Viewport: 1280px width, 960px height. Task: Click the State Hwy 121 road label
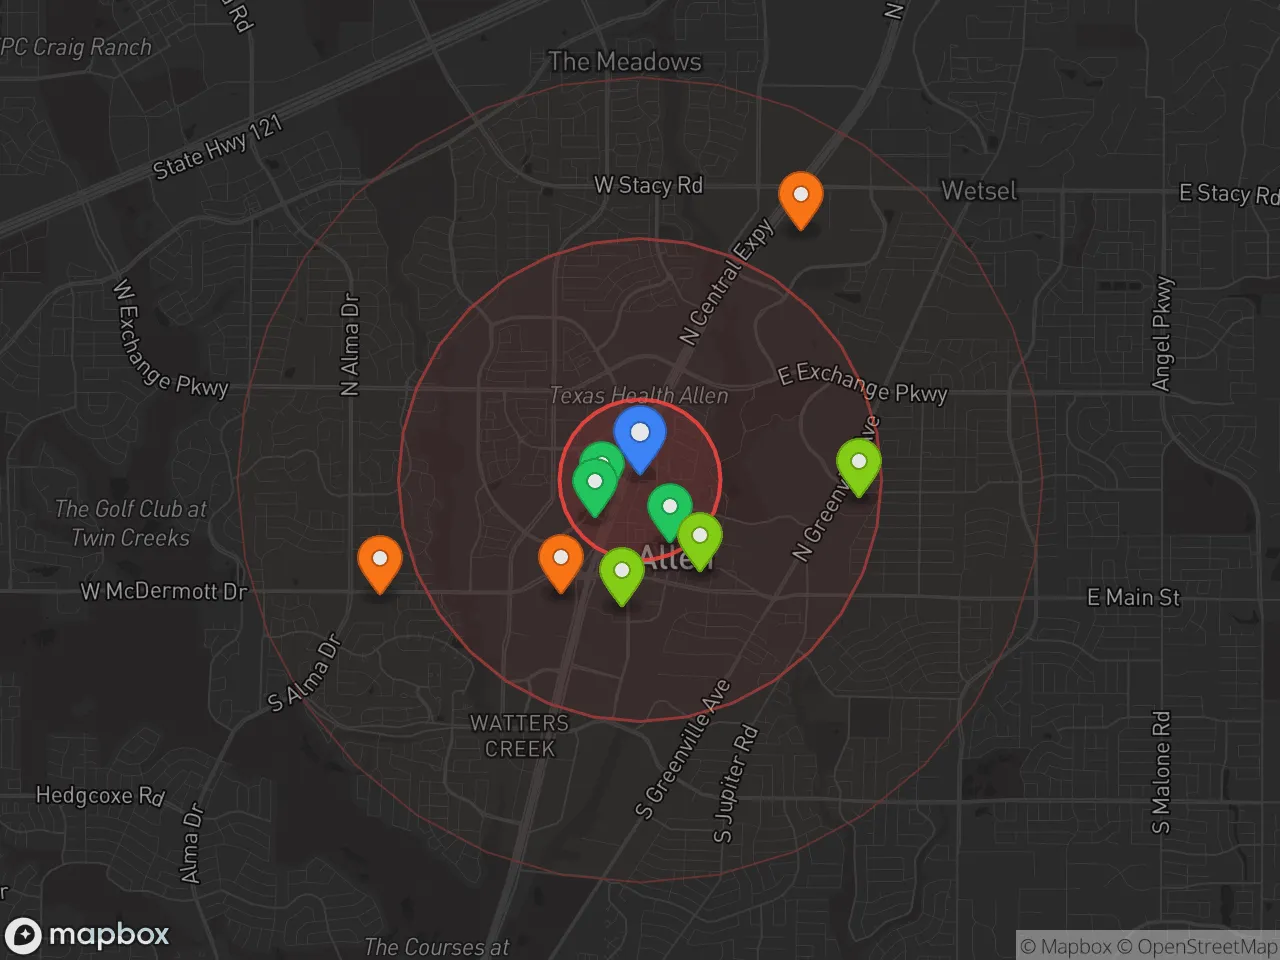coord(218,147)
